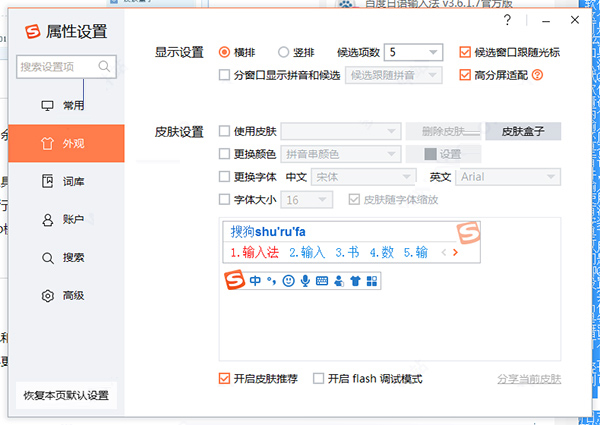
Task: Enable 开启 flash 调试模式 checkbox
Action: point(318,379)
